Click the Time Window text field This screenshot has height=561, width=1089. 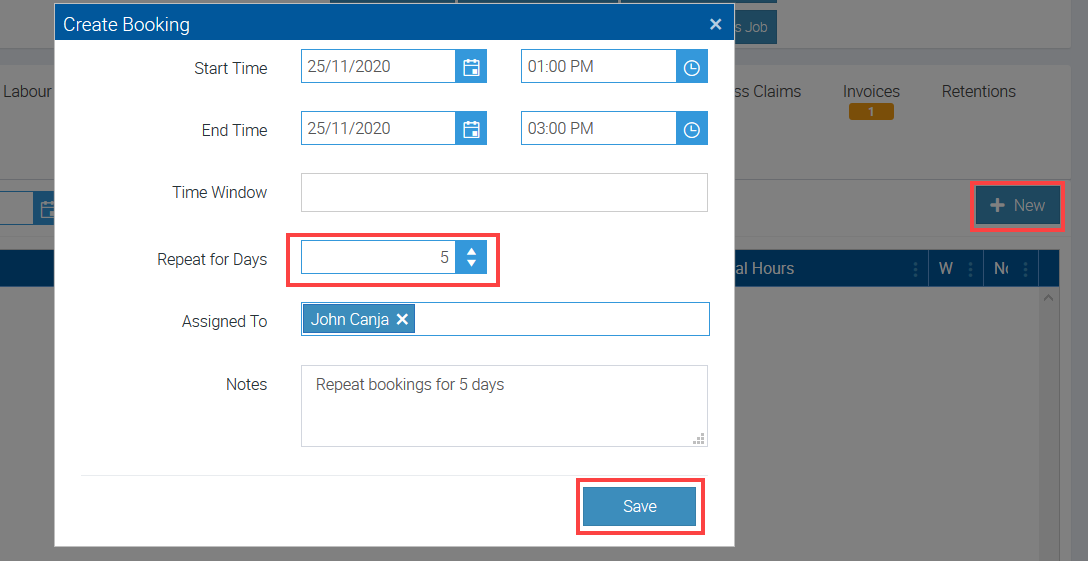504,193
